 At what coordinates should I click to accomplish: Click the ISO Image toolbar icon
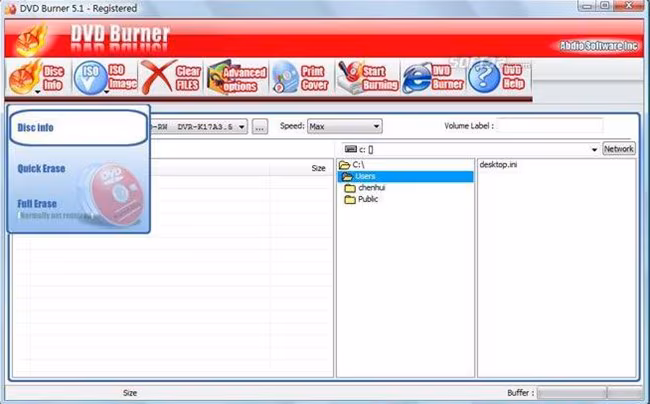[90, 77]
